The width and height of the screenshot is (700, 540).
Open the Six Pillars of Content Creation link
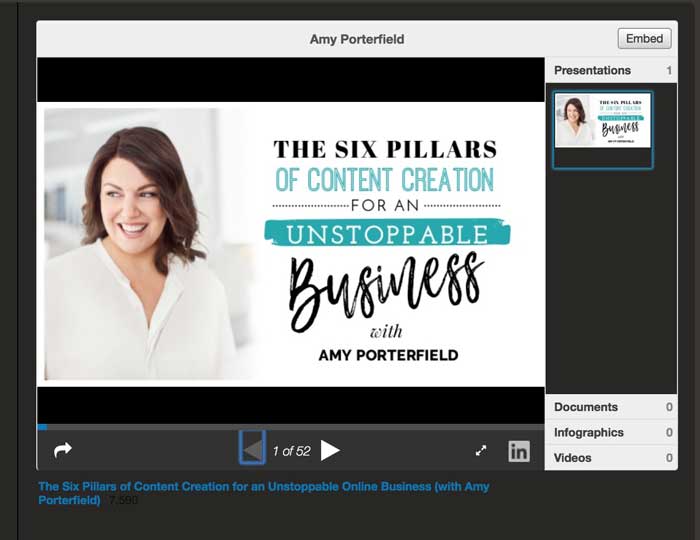coord(264,493)
